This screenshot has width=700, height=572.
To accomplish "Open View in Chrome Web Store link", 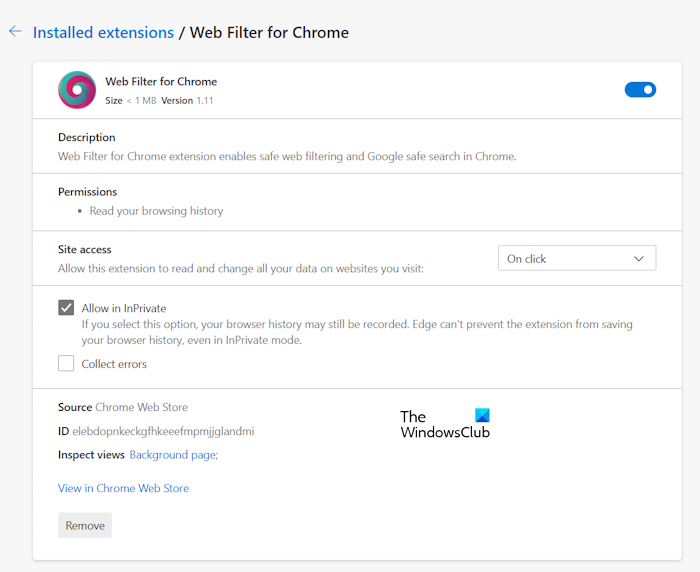I will pyautogui.click(x=123, y=488).
